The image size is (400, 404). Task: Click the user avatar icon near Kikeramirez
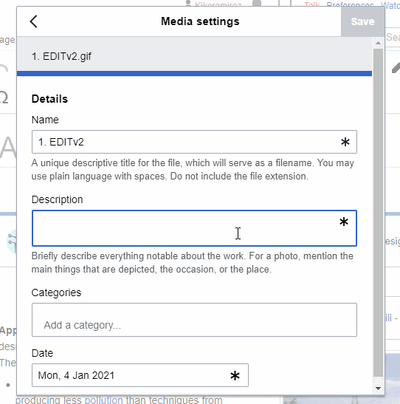click(188, 3)
